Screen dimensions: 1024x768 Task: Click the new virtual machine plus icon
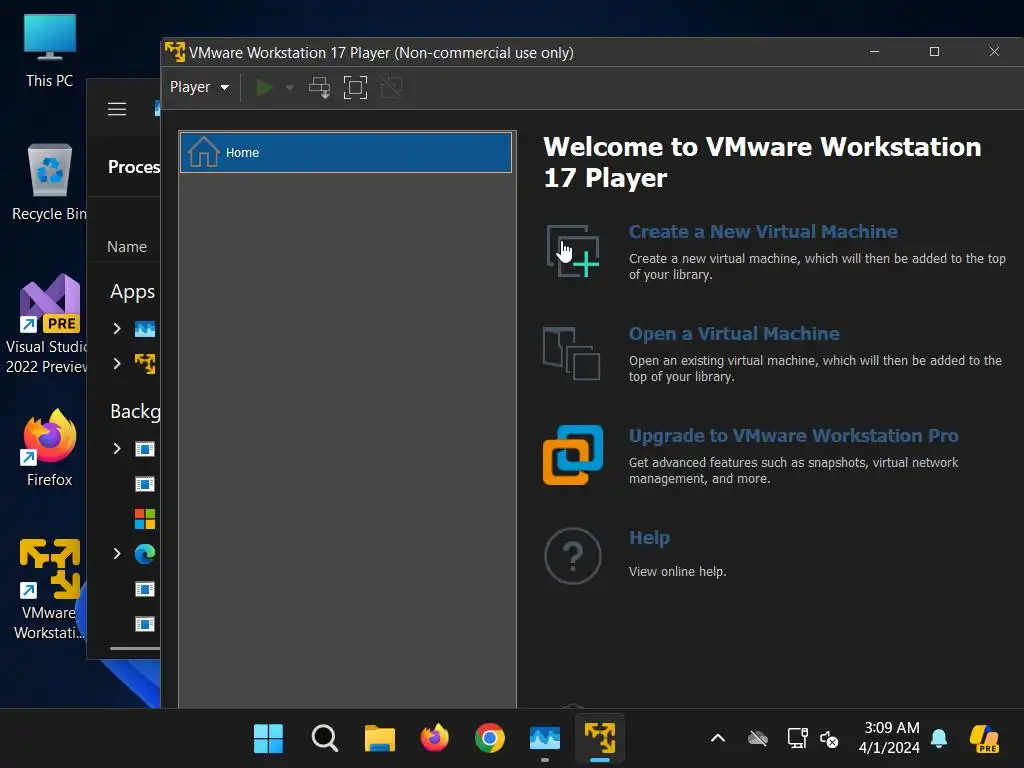(x=573, y=251)
